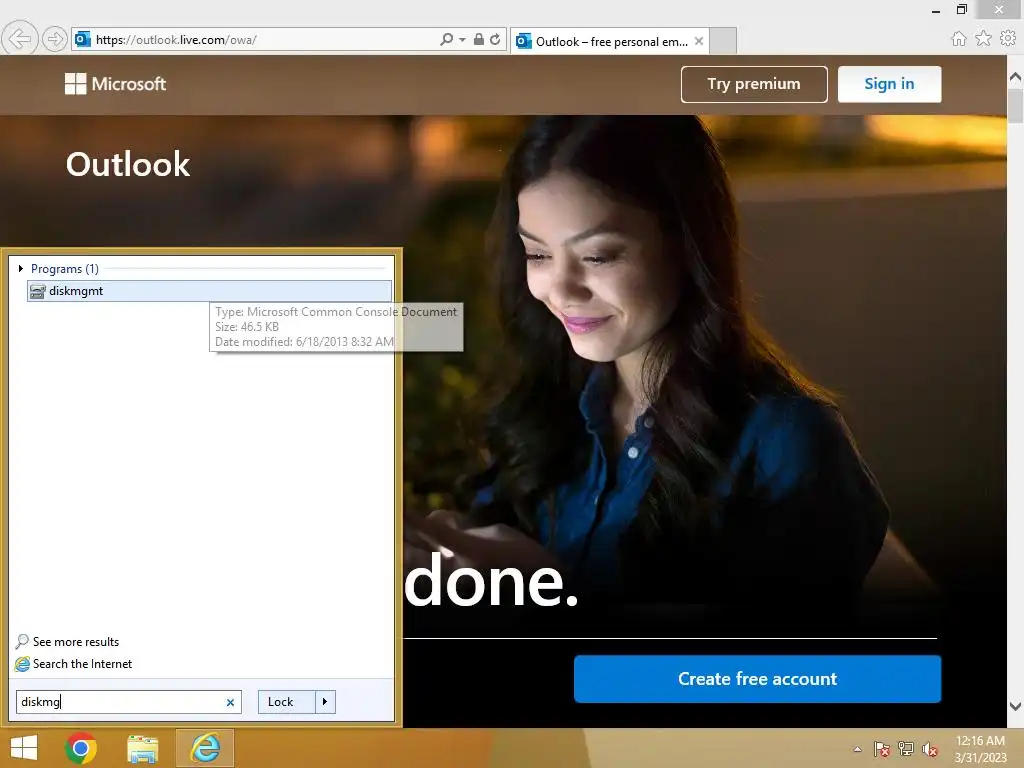Click the browser Home icon
Image resolution: width=1024 pixels, height=768 pixels.
[959, 39]
